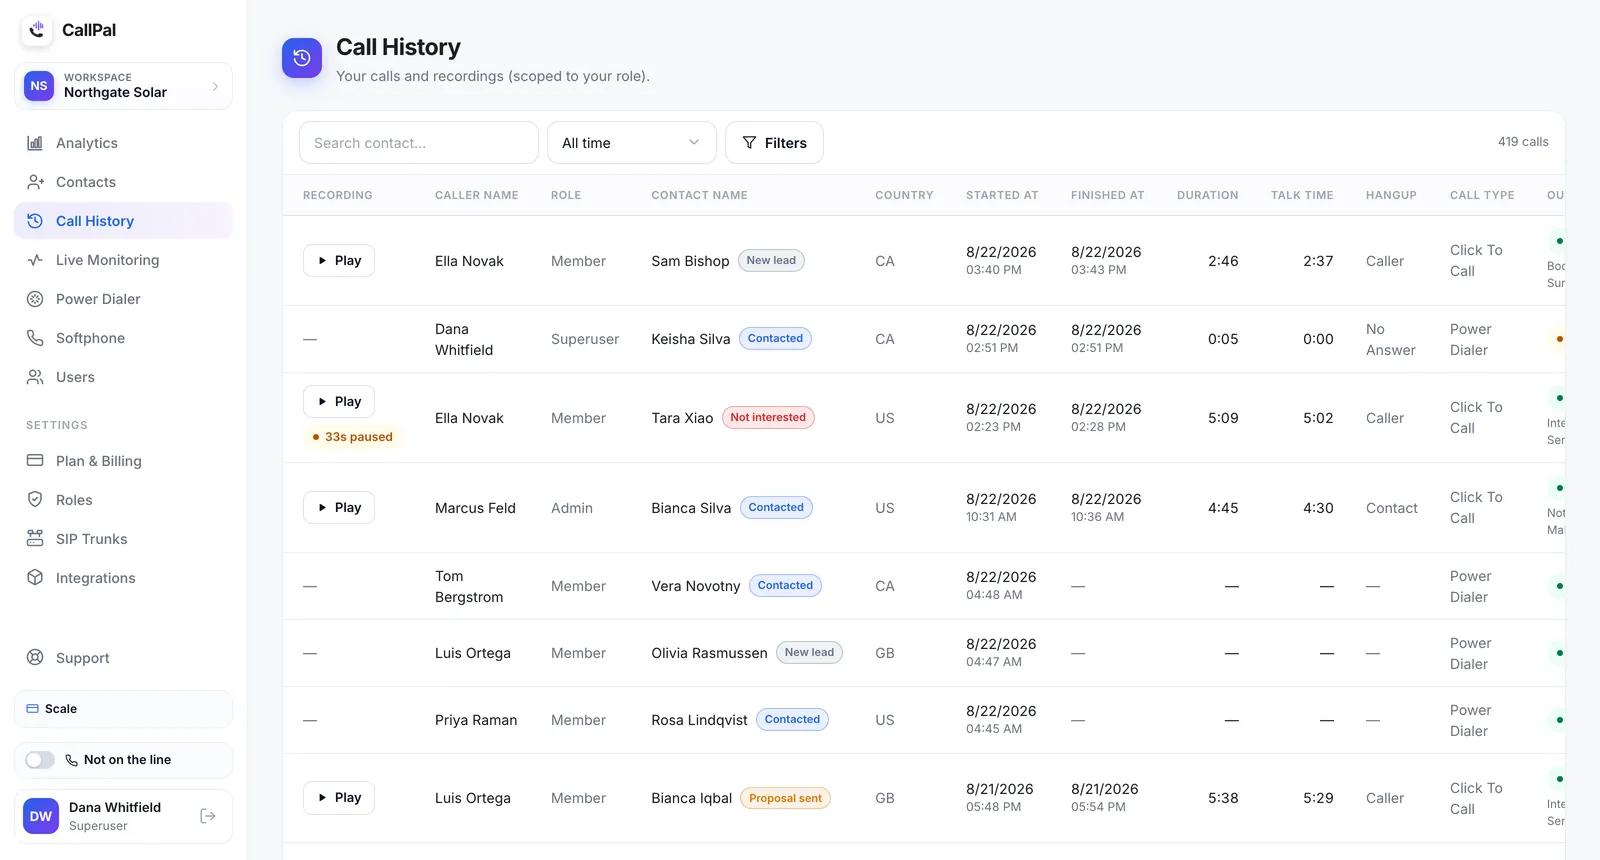Click the Power Dialer icon
The width and height of the screenshot is (1600, 860).
(35, 299)
